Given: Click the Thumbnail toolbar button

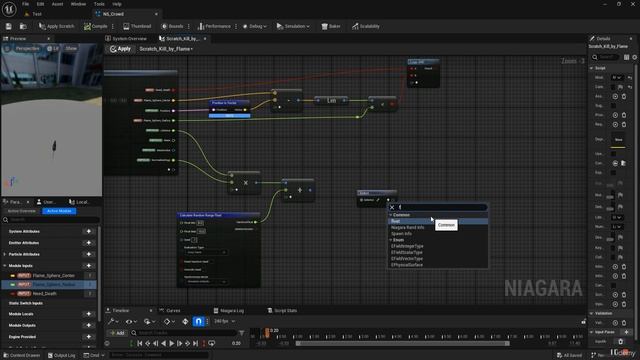Looking at the screenshot, I should click(x=137, y=26).
